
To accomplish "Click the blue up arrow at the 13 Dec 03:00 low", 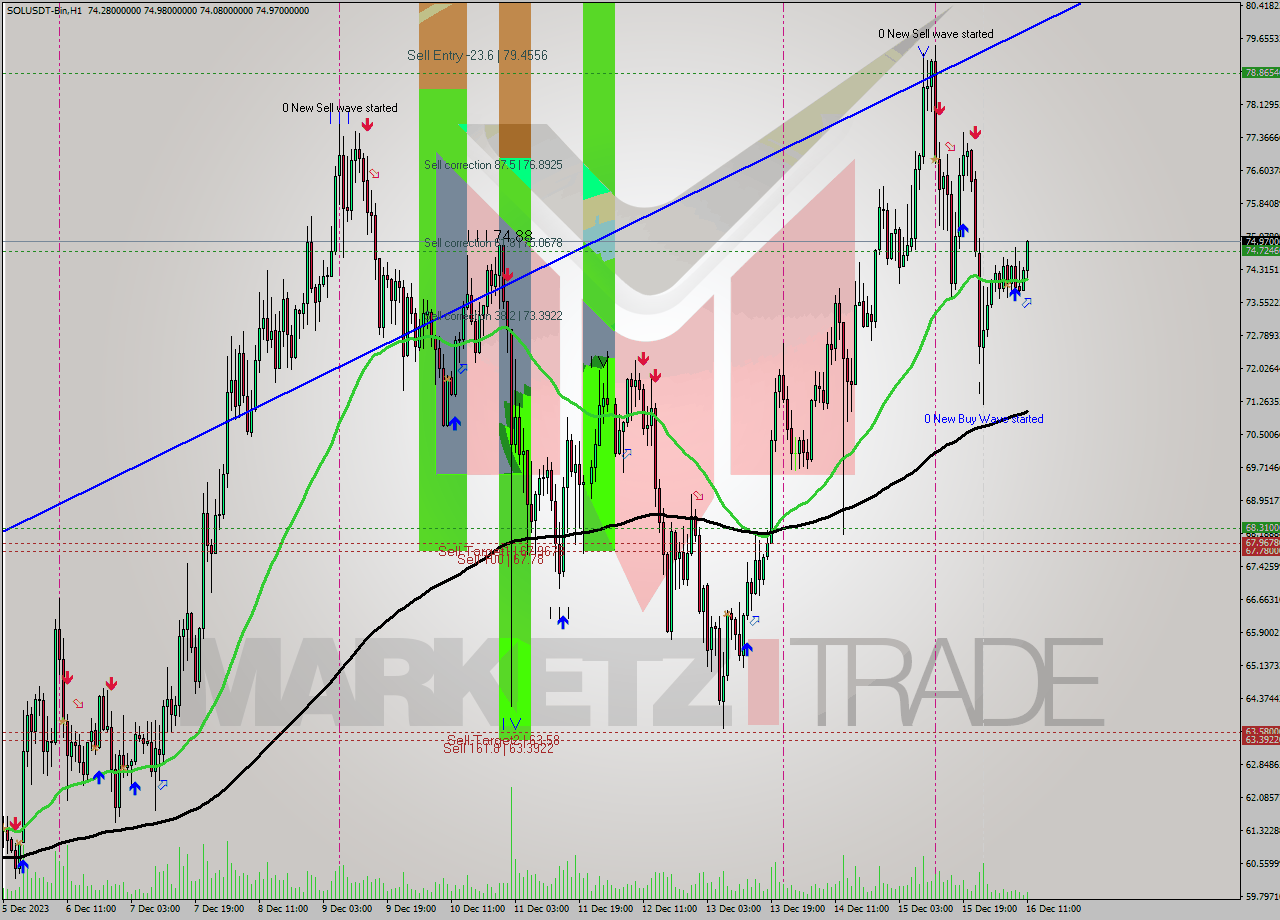I will tap(746, 649).
